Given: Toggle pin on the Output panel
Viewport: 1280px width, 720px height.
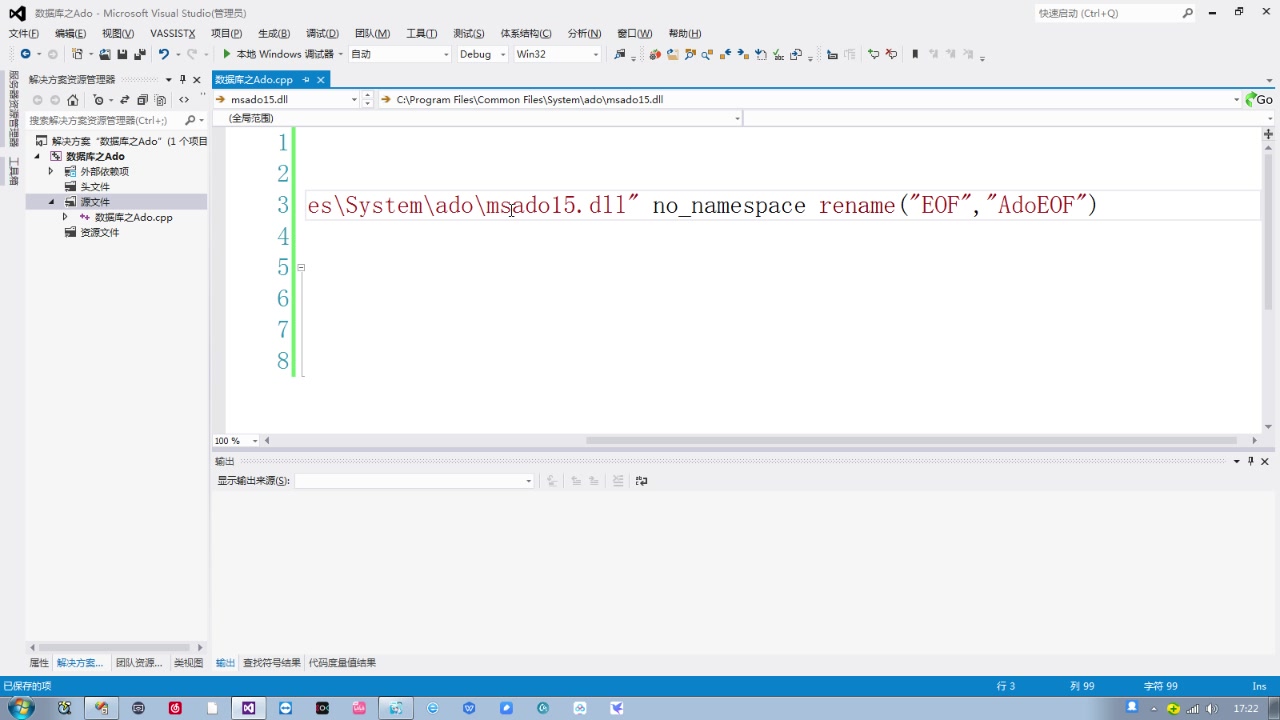Looking at the screenshot, I should pos(1250,461).
